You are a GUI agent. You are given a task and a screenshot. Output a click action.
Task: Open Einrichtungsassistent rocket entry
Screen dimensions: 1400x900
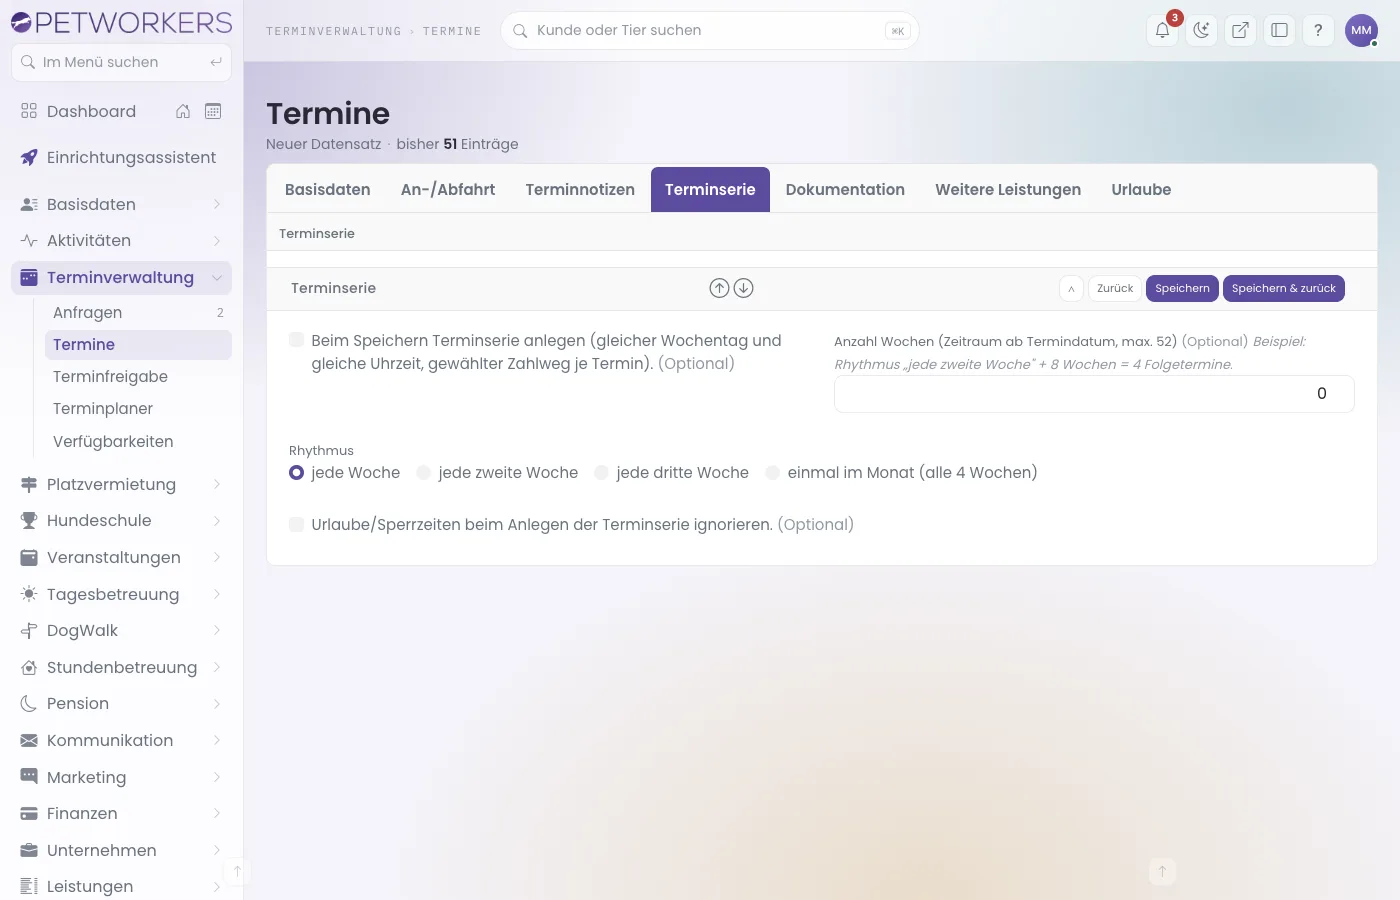121,157
